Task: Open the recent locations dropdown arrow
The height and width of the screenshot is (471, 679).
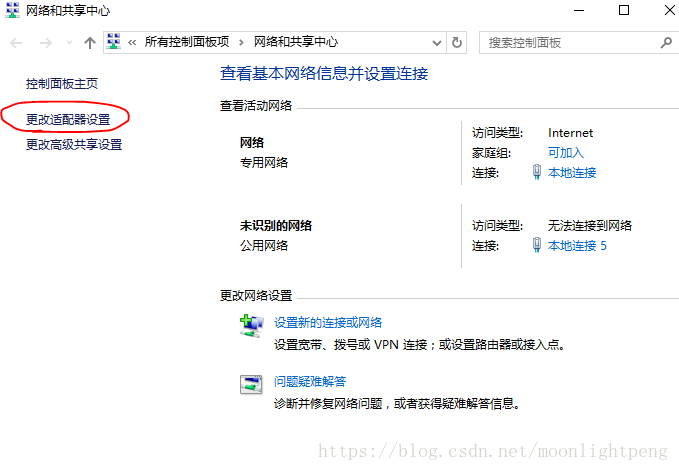Action: tap(69, 43)
